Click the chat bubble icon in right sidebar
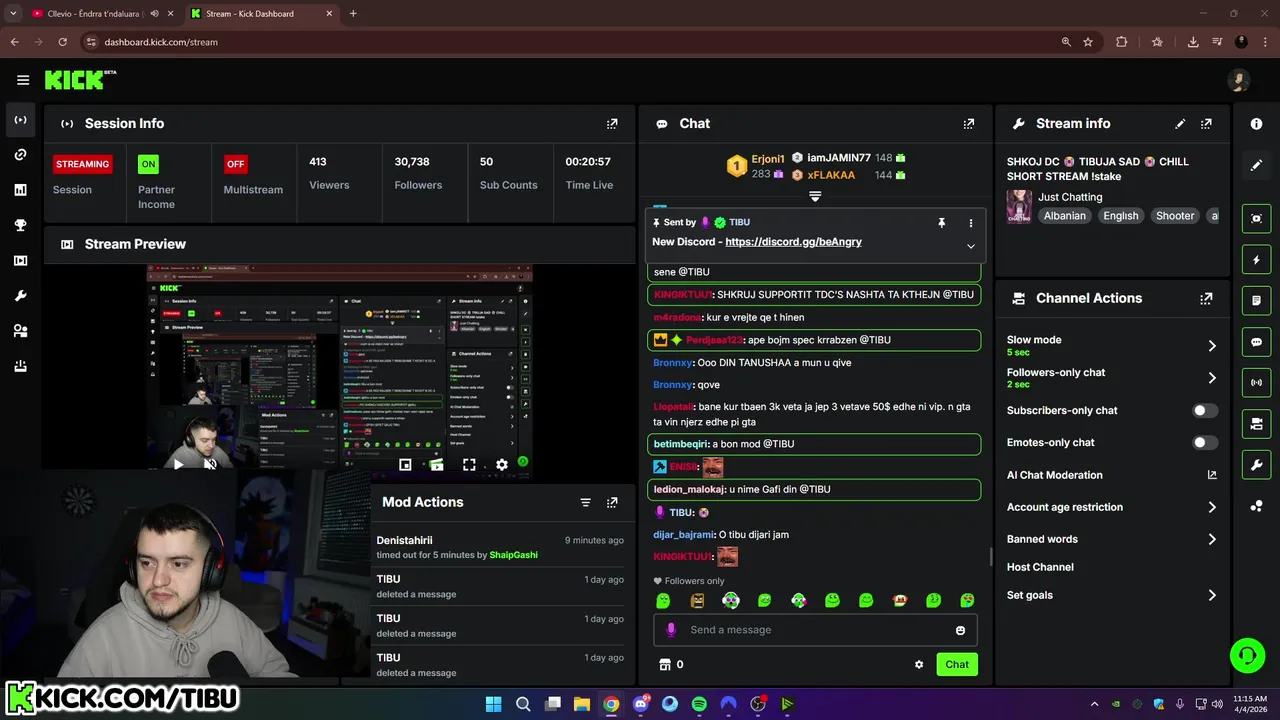 coord(1256,342)
